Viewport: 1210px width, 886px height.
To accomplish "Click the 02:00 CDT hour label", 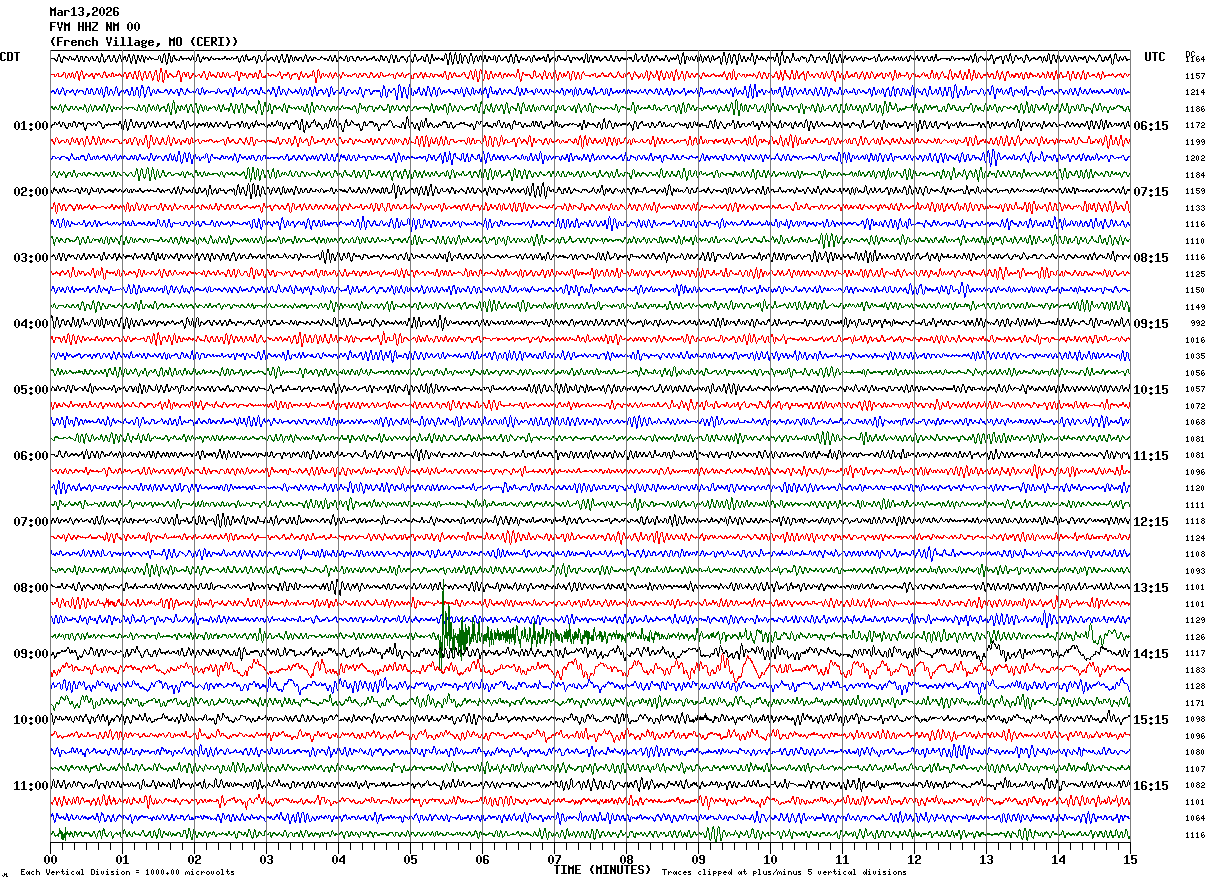I will (x=31, y=192).
